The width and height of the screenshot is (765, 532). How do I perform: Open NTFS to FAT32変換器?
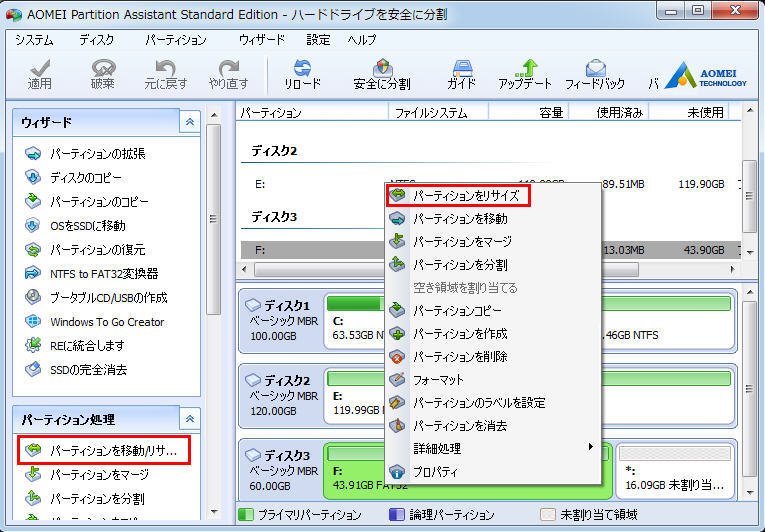tap(92, 273)
